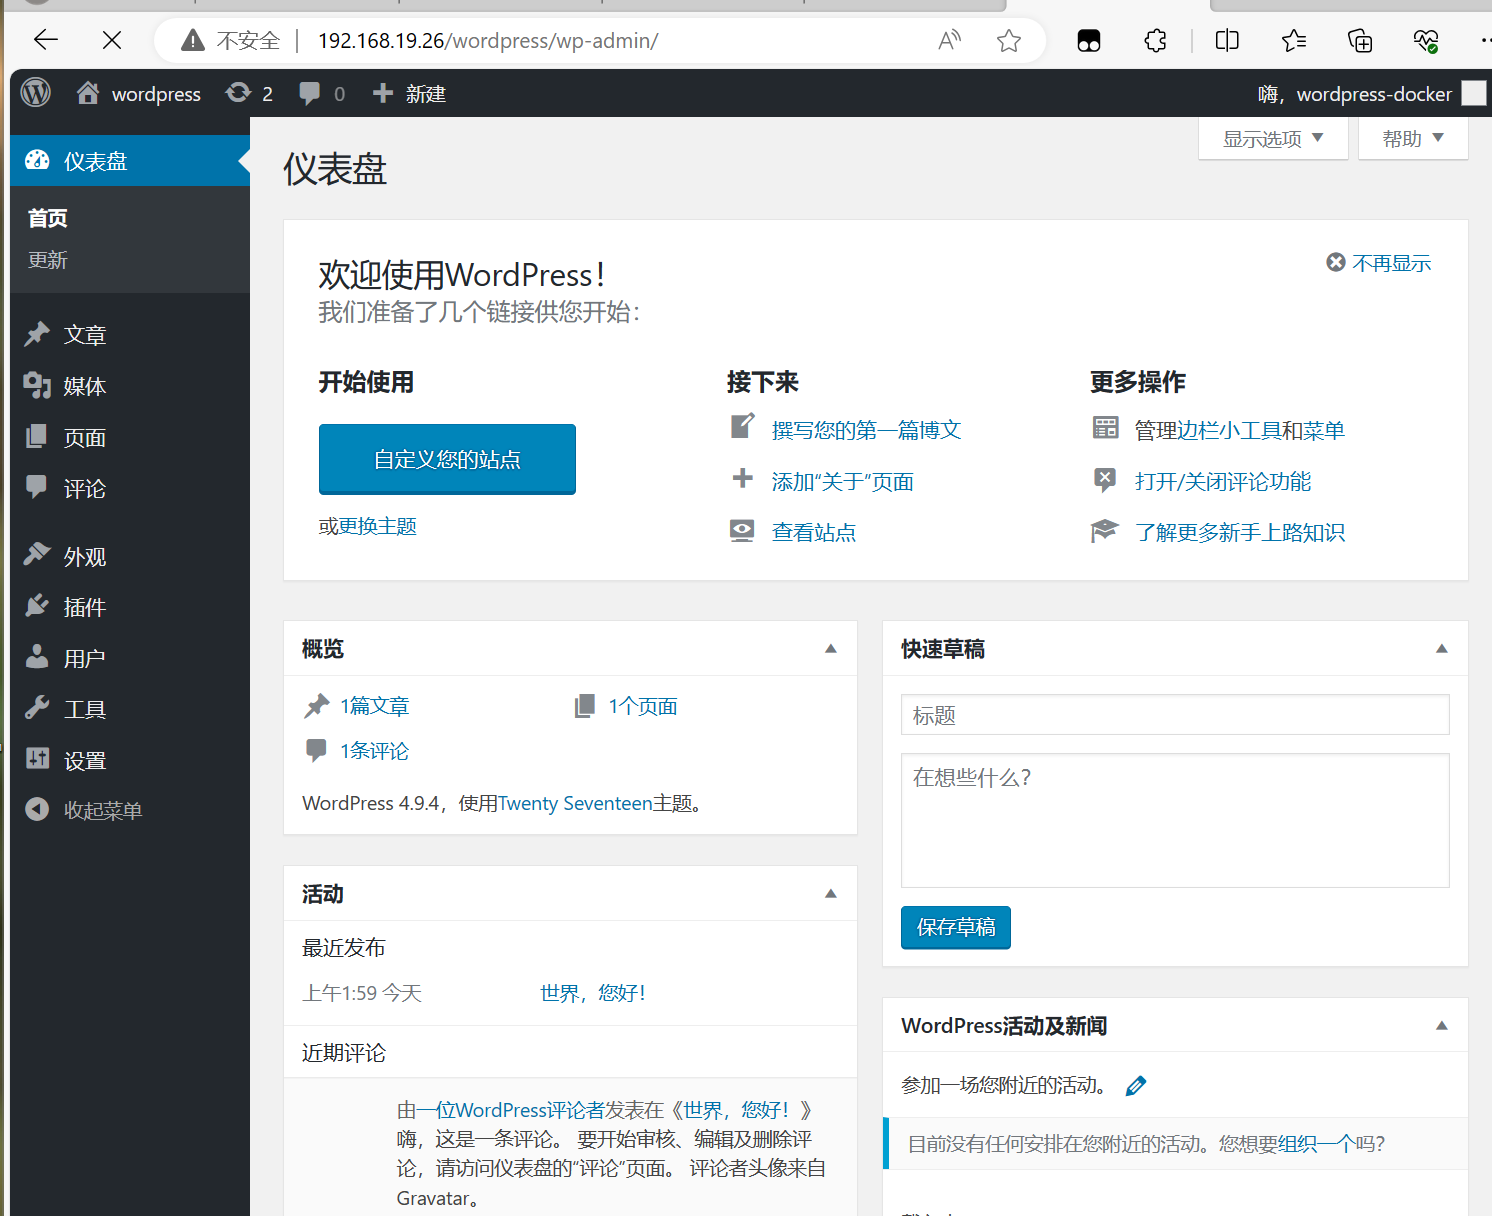Click the 查看站点 link
Viewport: 1492px width, 1216px height.
pyautogui.click(x=814, y=532)
